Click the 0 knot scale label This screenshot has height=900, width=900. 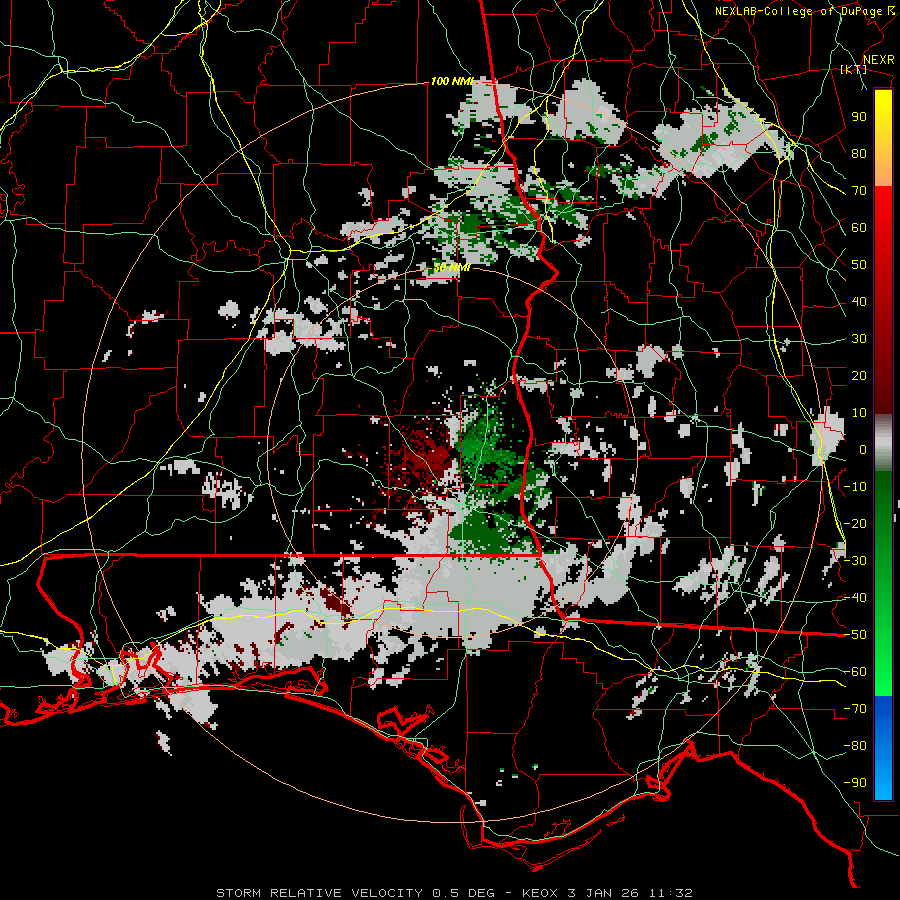[863, 450]
